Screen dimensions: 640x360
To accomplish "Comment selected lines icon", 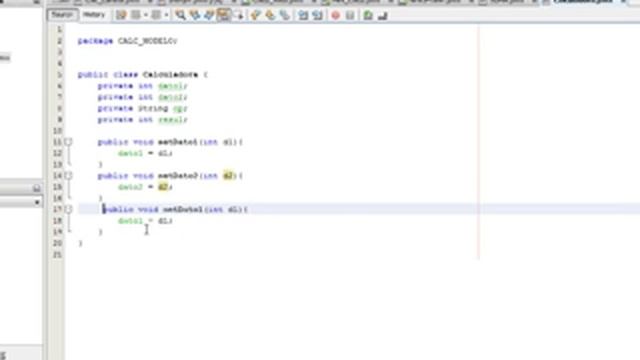I will tap(368, 16).
